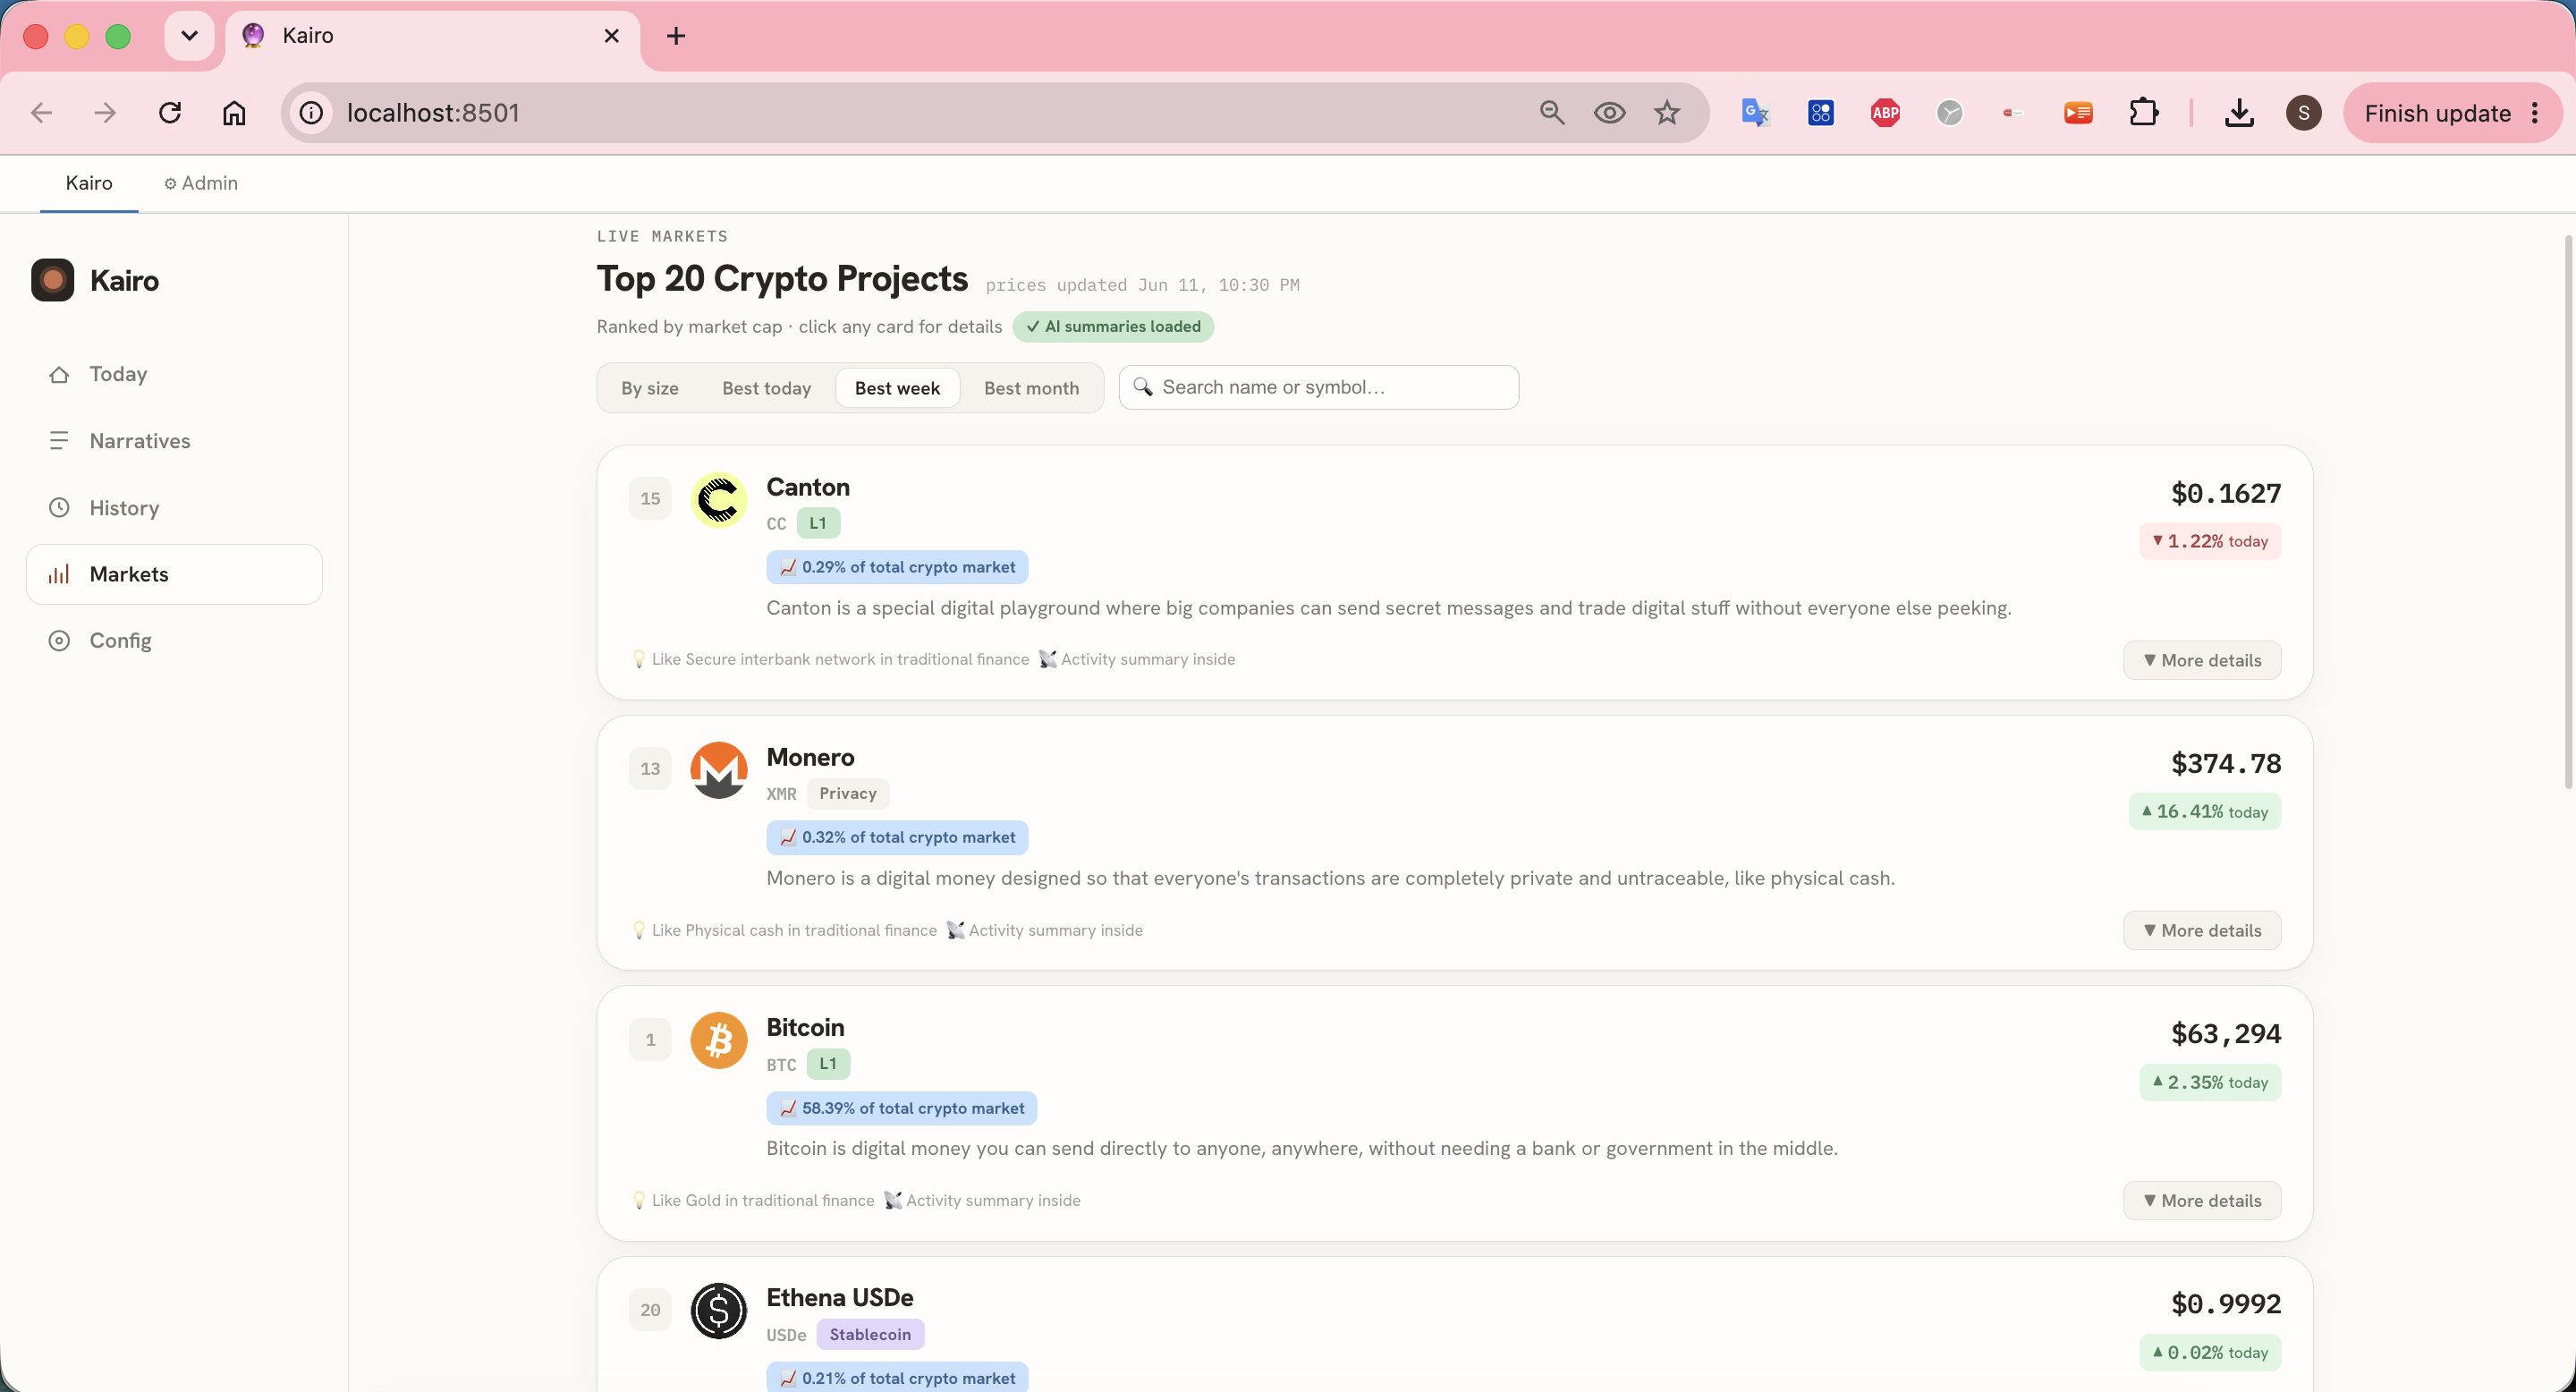Expand More details for Canton
This screenshot has height=1392, width=2576.
click(x=2202, y=660)
